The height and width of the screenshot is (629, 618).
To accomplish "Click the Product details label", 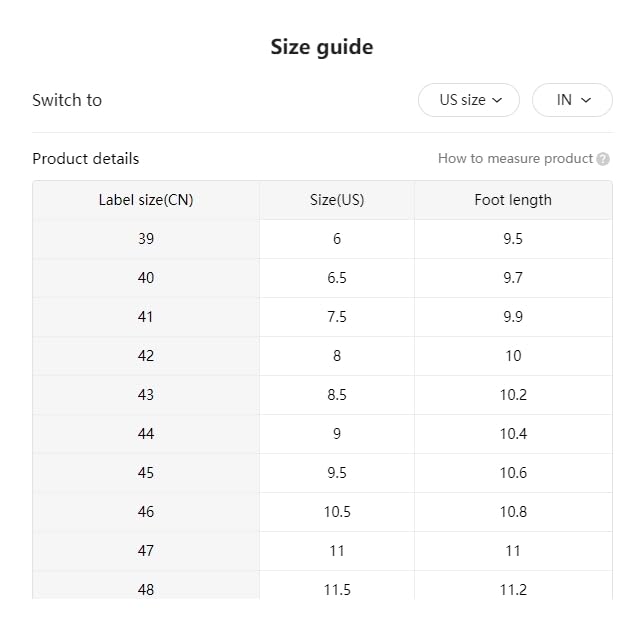I will point(86,159).
